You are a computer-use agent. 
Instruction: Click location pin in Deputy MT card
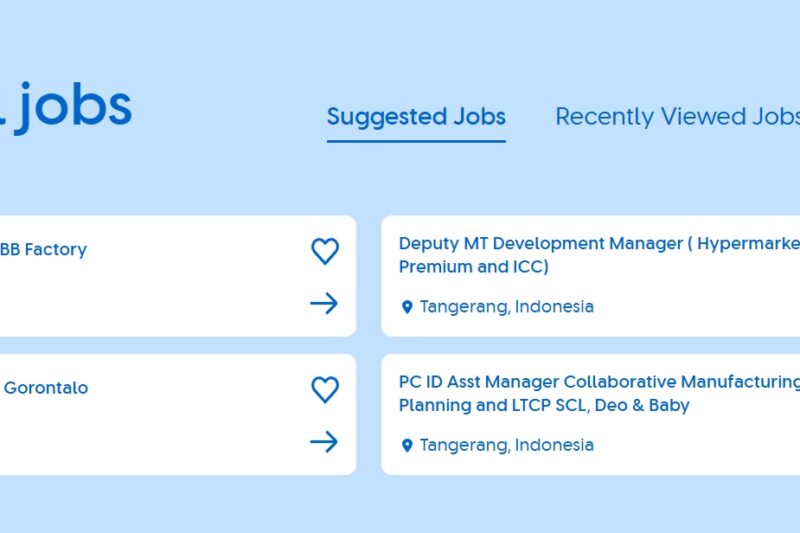coord(407,307)
